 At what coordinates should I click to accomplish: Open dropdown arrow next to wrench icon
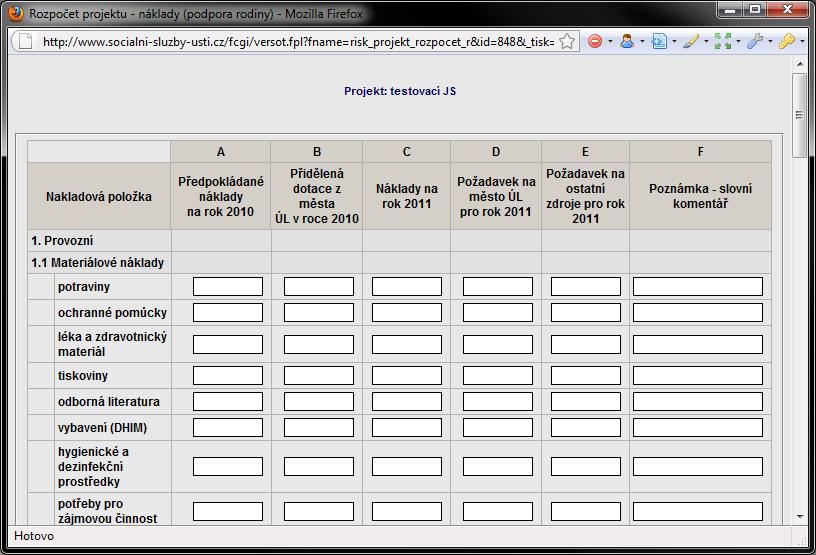770,41
